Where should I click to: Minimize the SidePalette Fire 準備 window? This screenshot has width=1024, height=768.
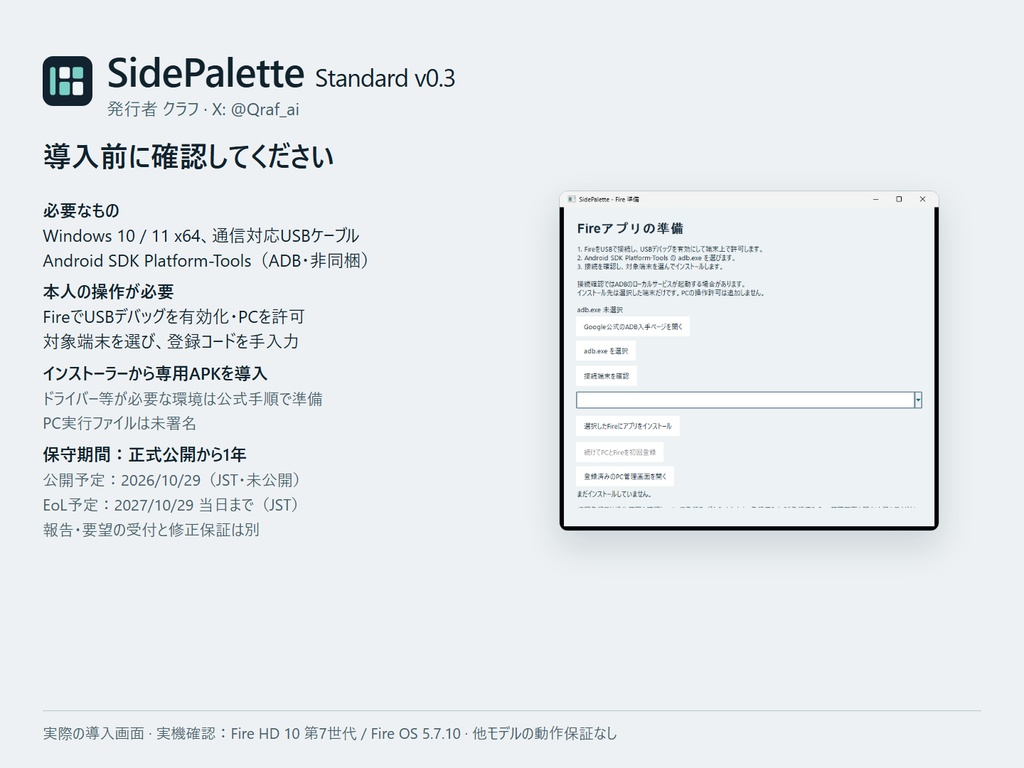click(876, 199)
